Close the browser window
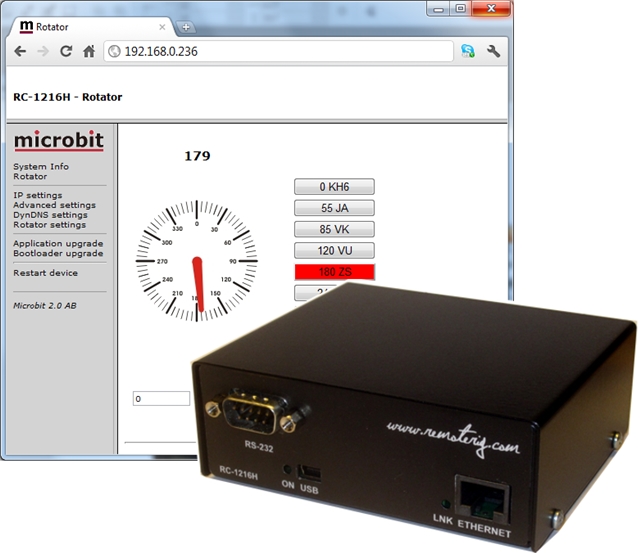Viewport: 640px width, 553px height. 491,9
